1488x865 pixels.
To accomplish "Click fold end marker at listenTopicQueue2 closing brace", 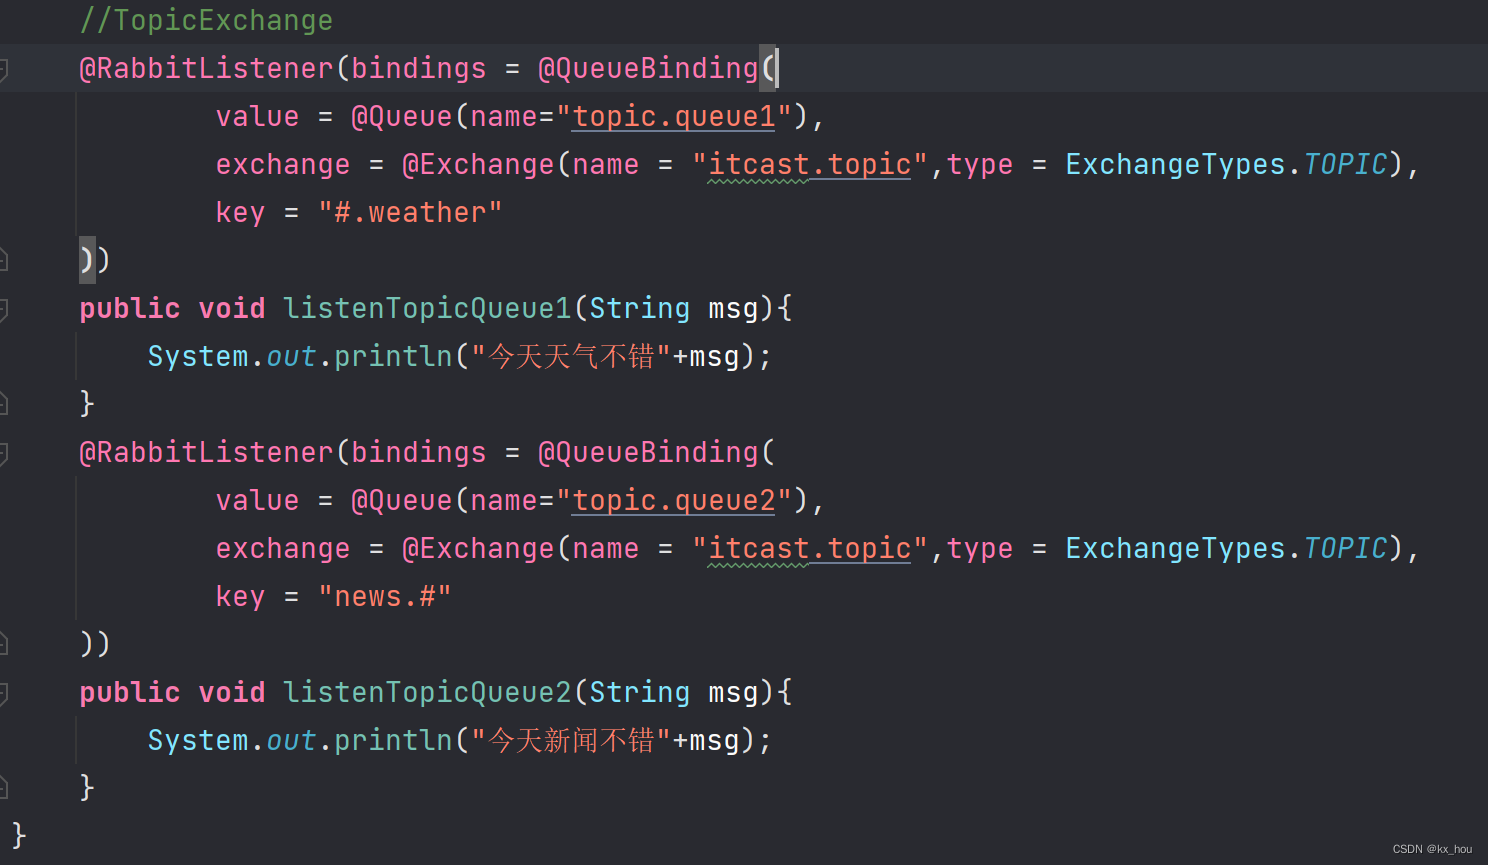I will point(3,788).
